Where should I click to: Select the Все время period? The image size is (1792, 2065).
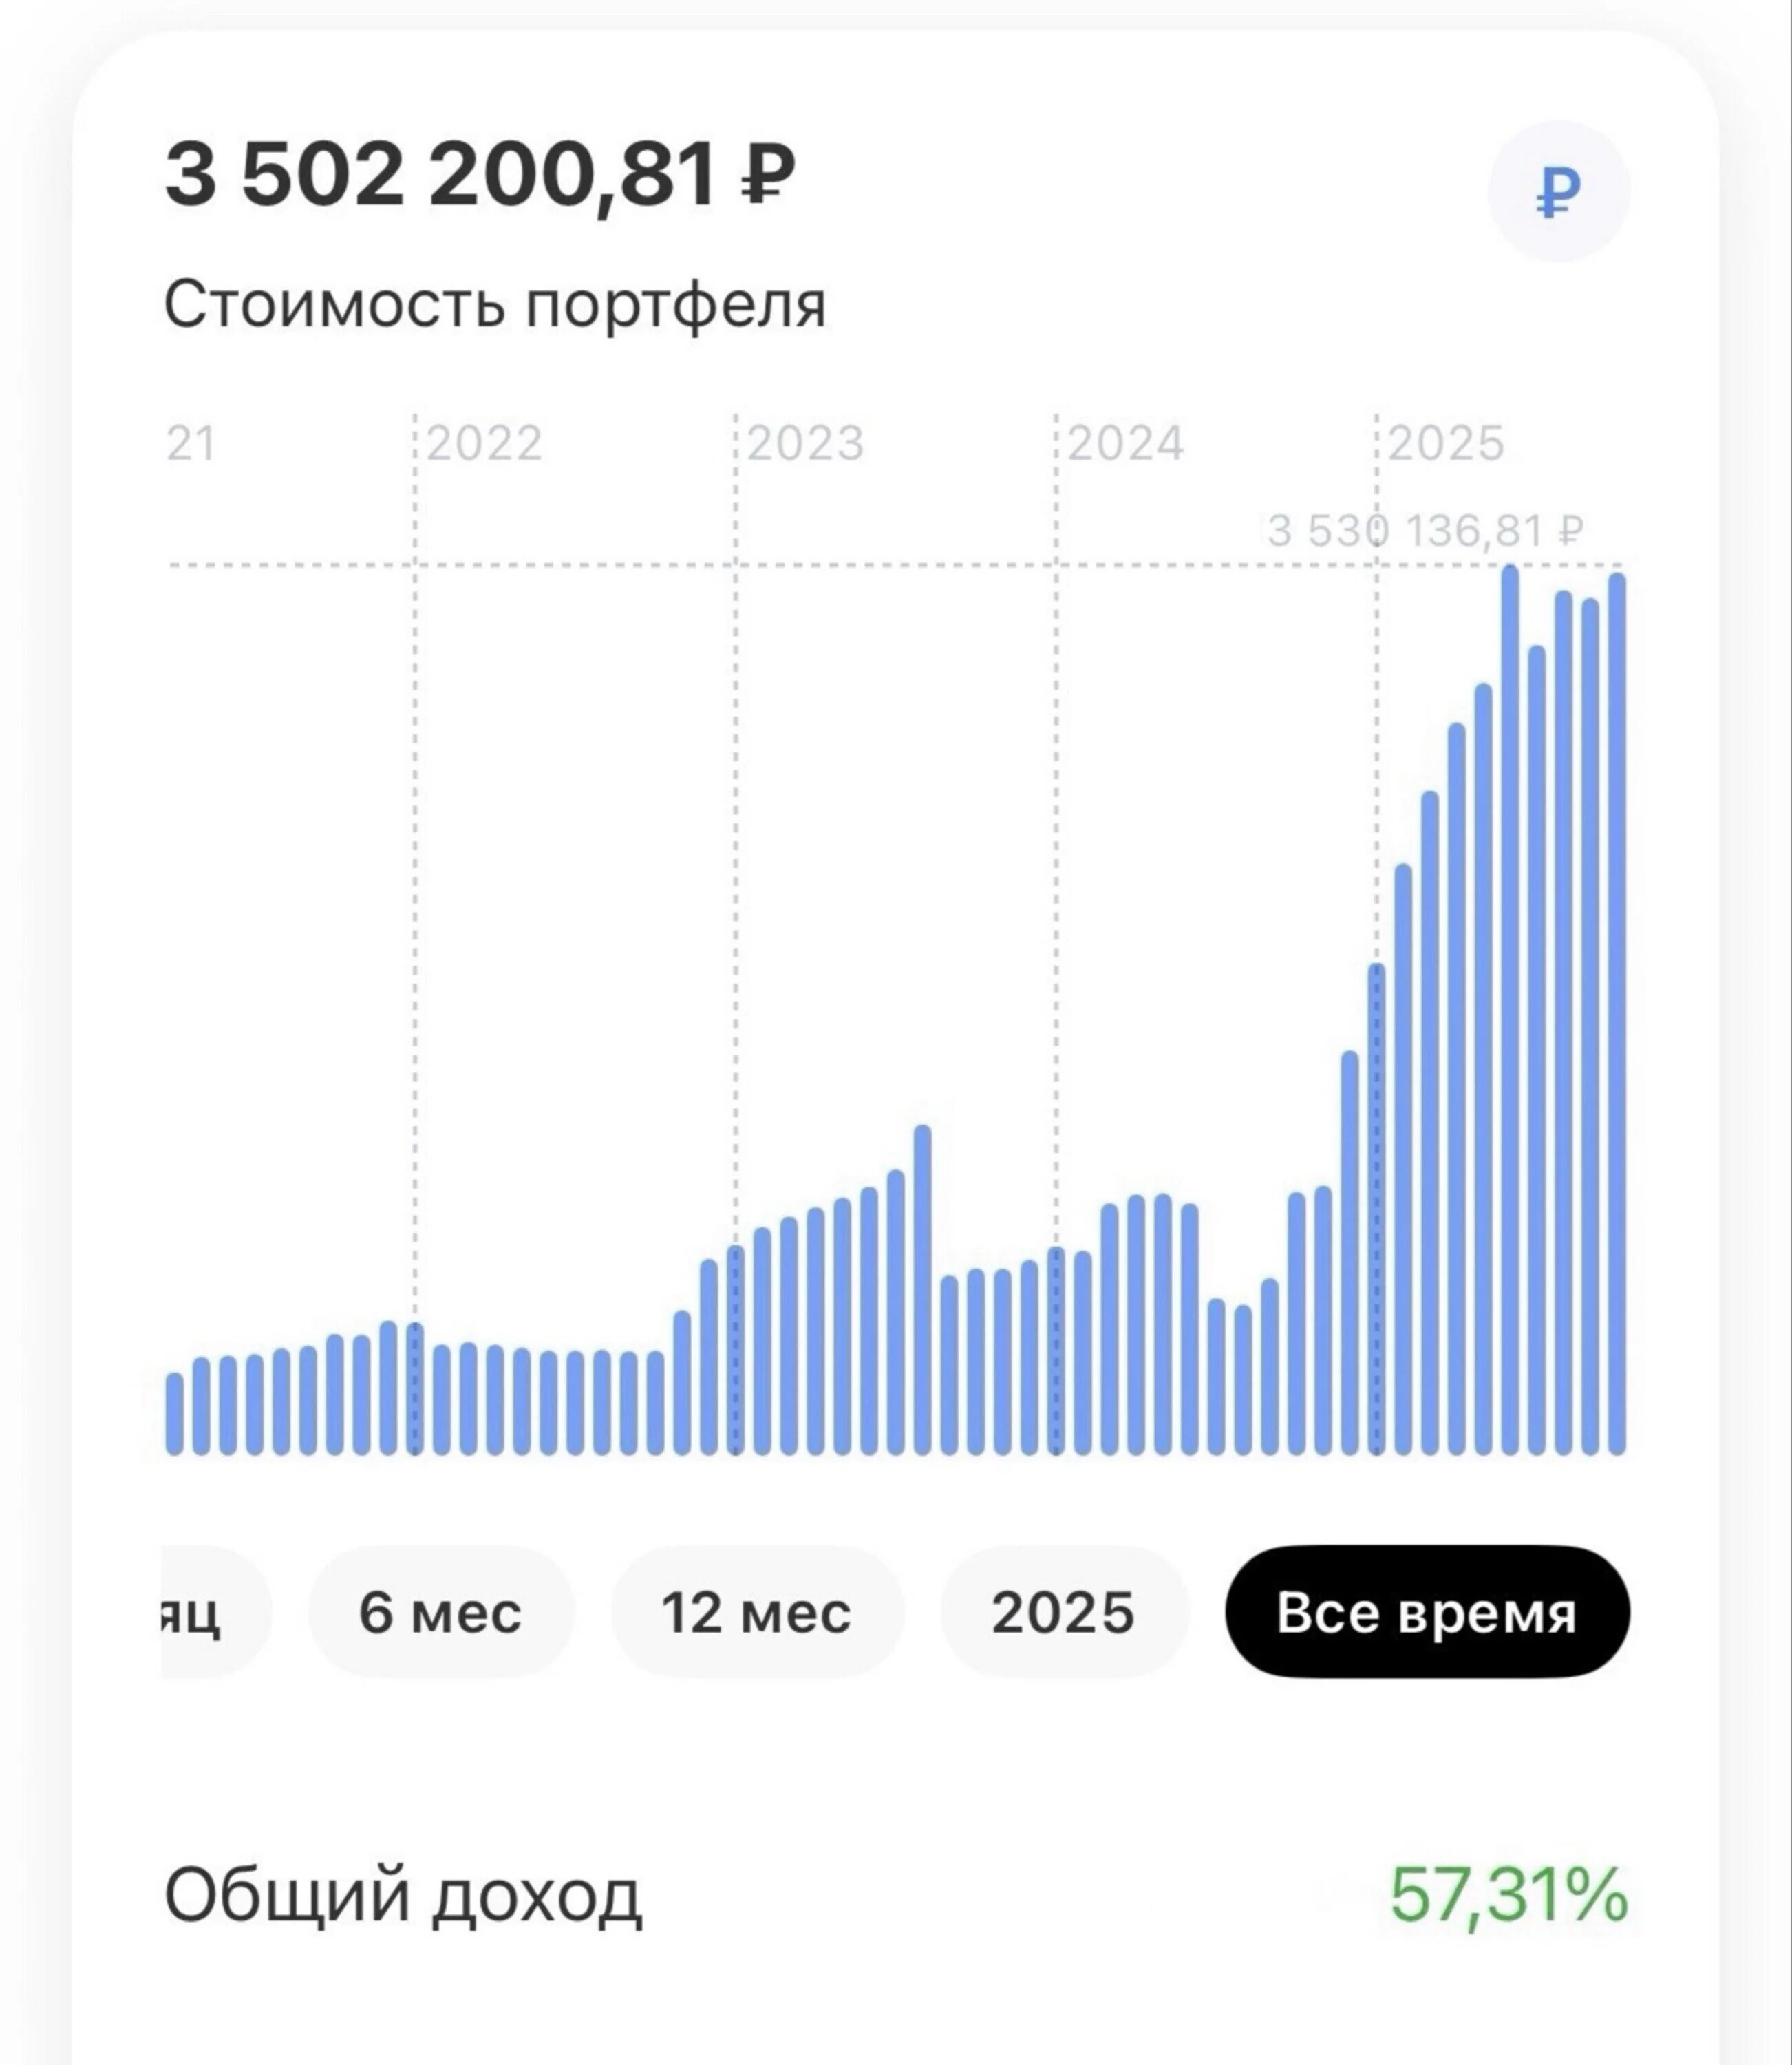[1427, 1613]
